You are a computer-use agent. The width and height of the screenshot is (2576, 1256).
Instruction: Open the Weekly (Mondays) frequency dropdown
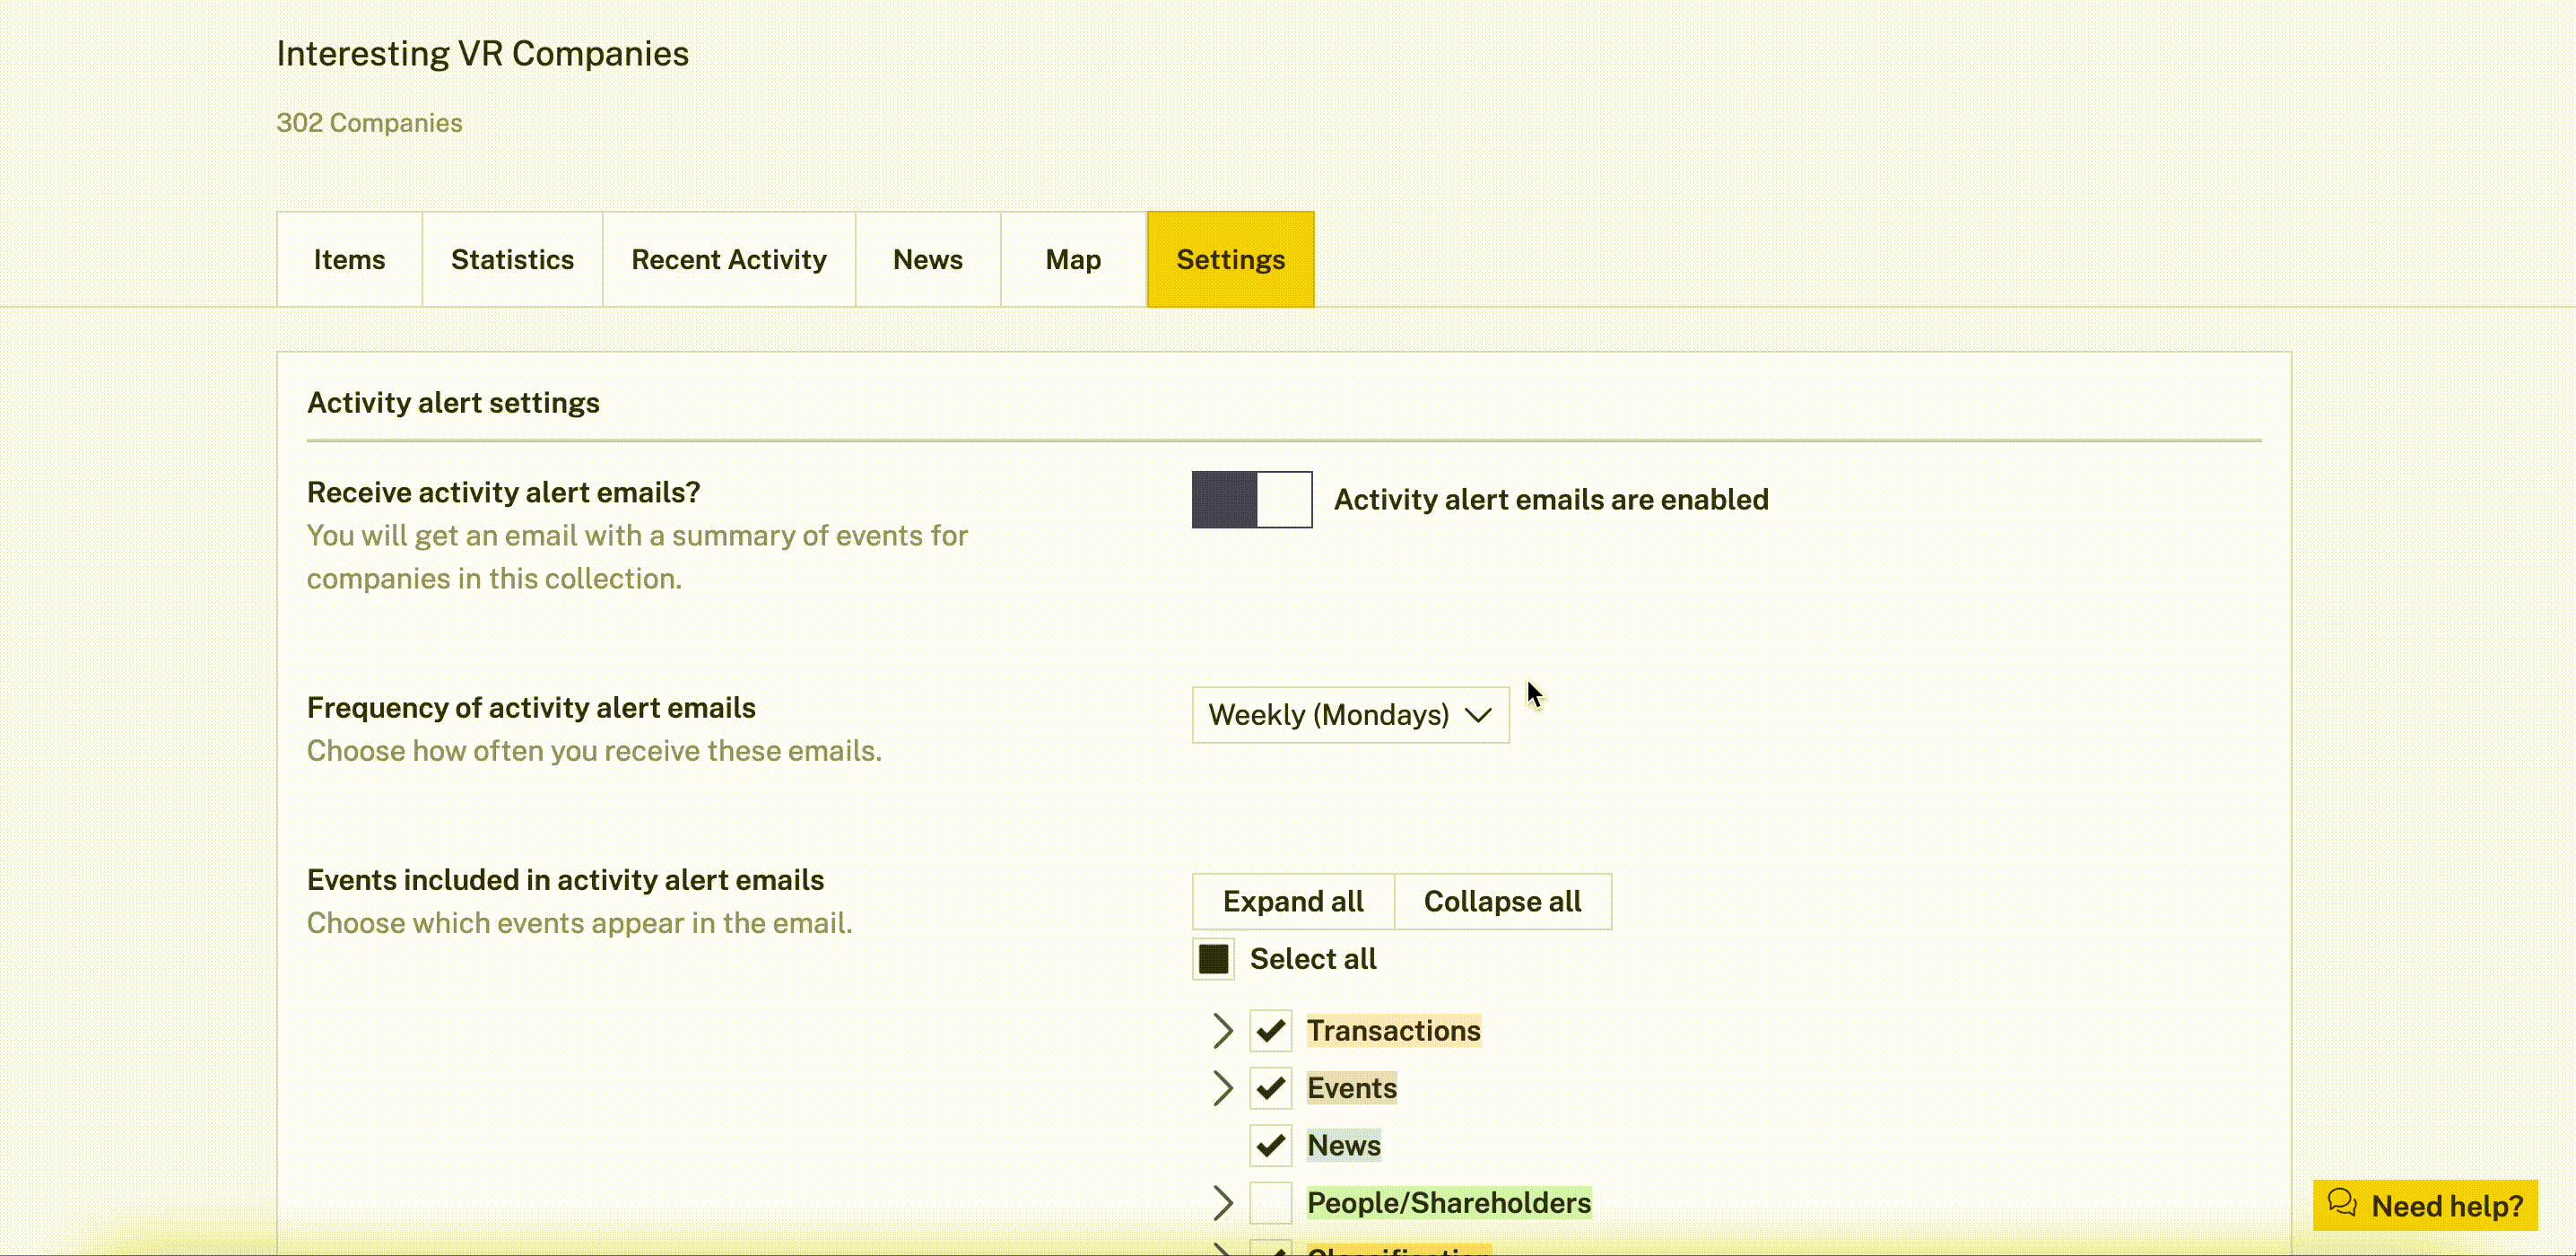pos(1350,715)
